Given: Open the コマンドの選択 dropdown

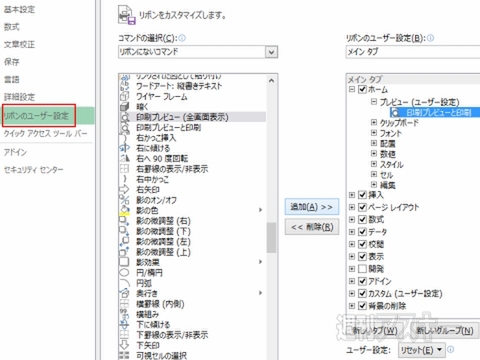Looking at the screenshot, I should tap(271, 52).
